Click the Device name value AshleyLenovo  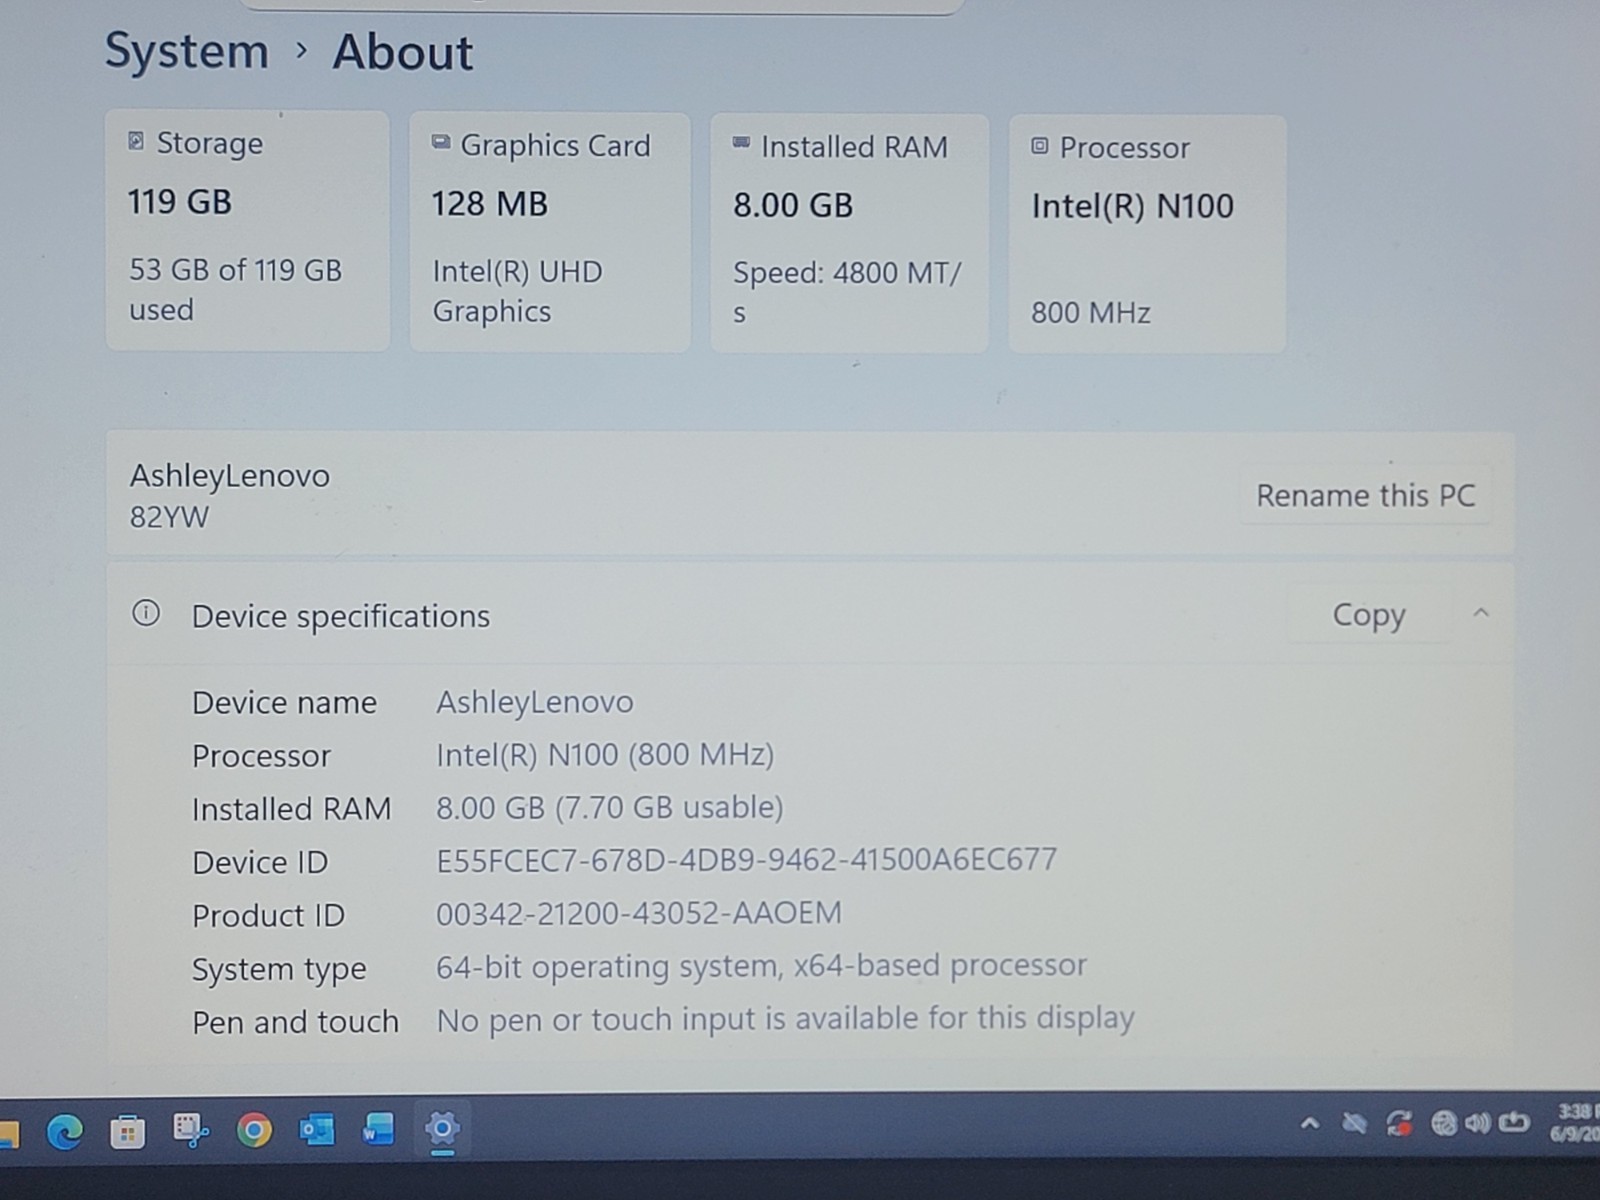click(x=534, y=702)
